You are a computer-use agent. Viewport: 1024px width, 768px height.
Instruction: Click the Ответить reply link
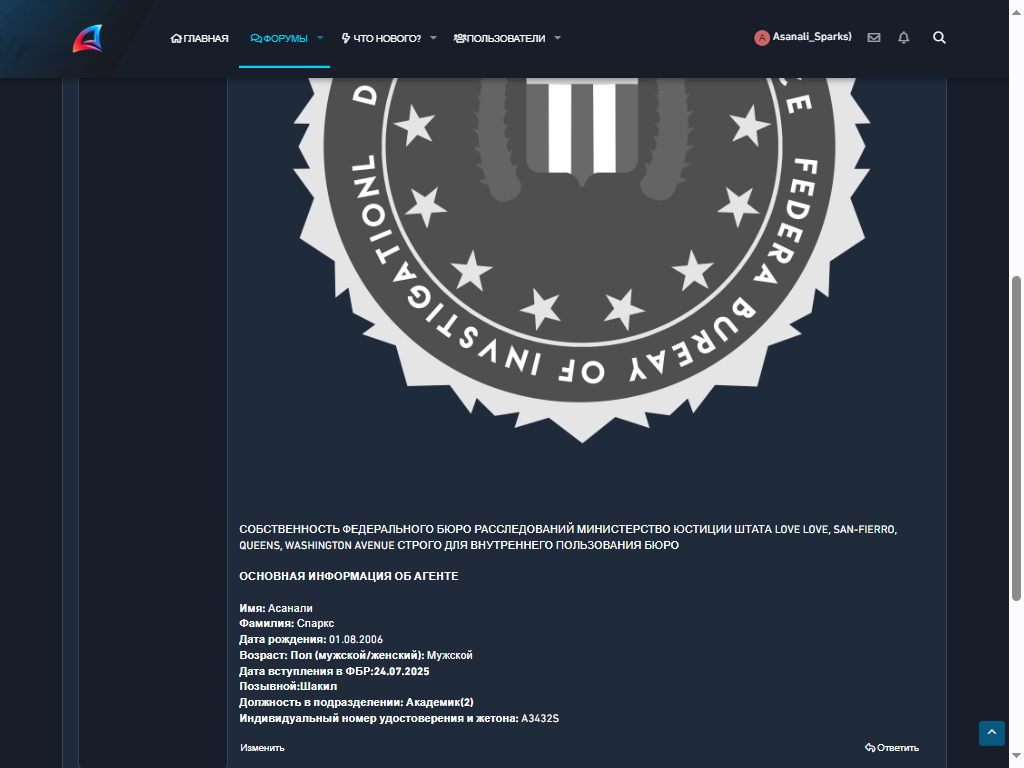[x=891, y=748]
